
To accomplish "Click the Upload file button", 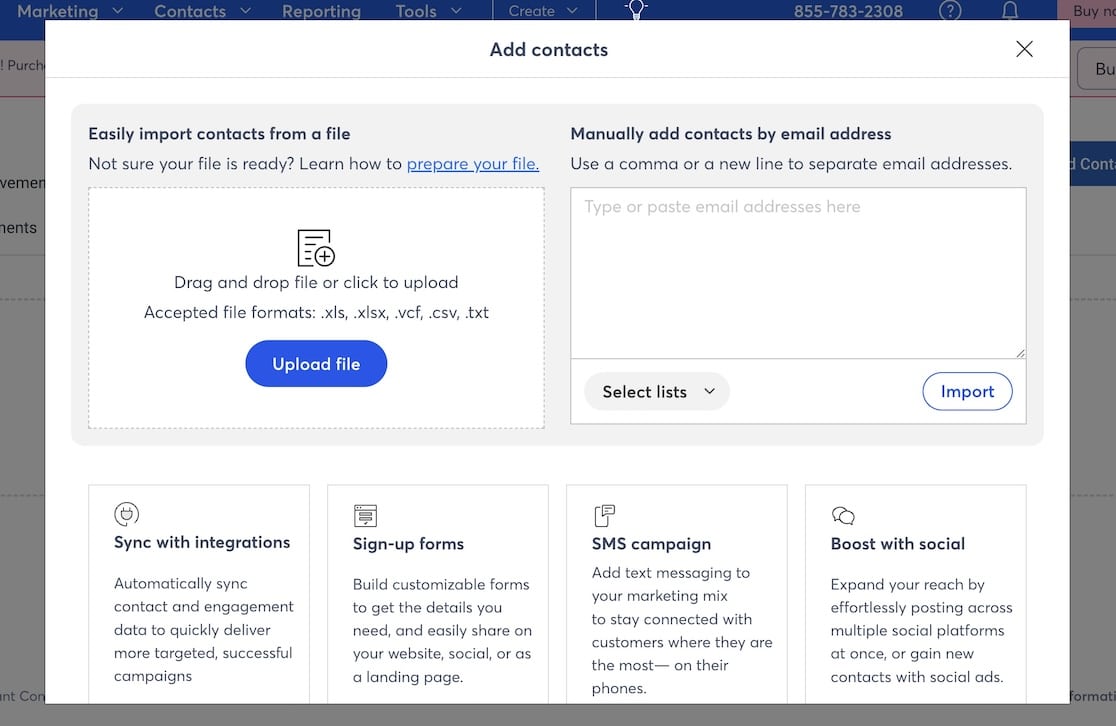I will (316, 363).
